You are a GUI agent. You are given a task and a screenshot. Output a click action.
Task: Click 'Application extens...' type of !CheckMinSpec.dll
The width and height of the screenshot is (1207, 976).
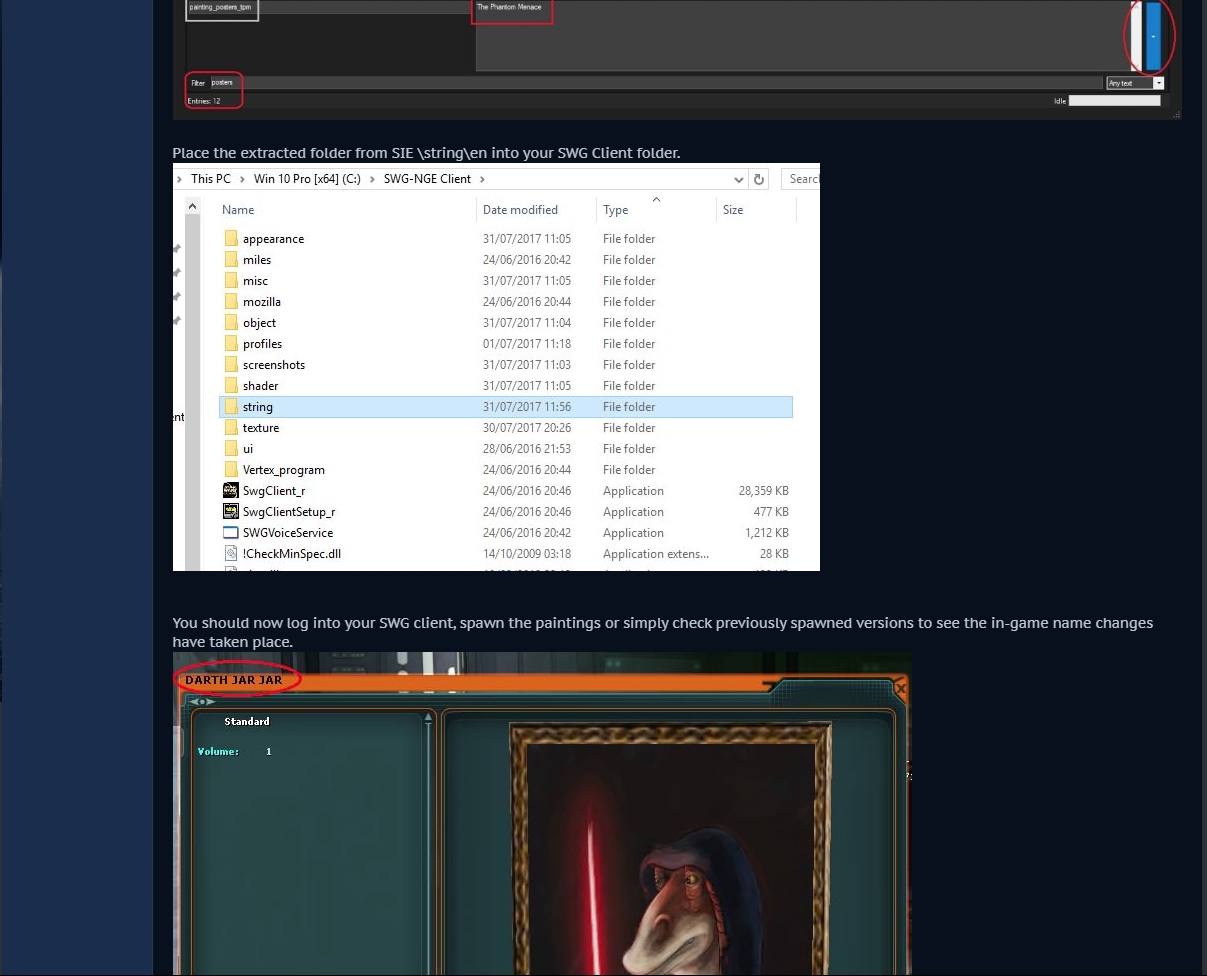tap(656, 554)
